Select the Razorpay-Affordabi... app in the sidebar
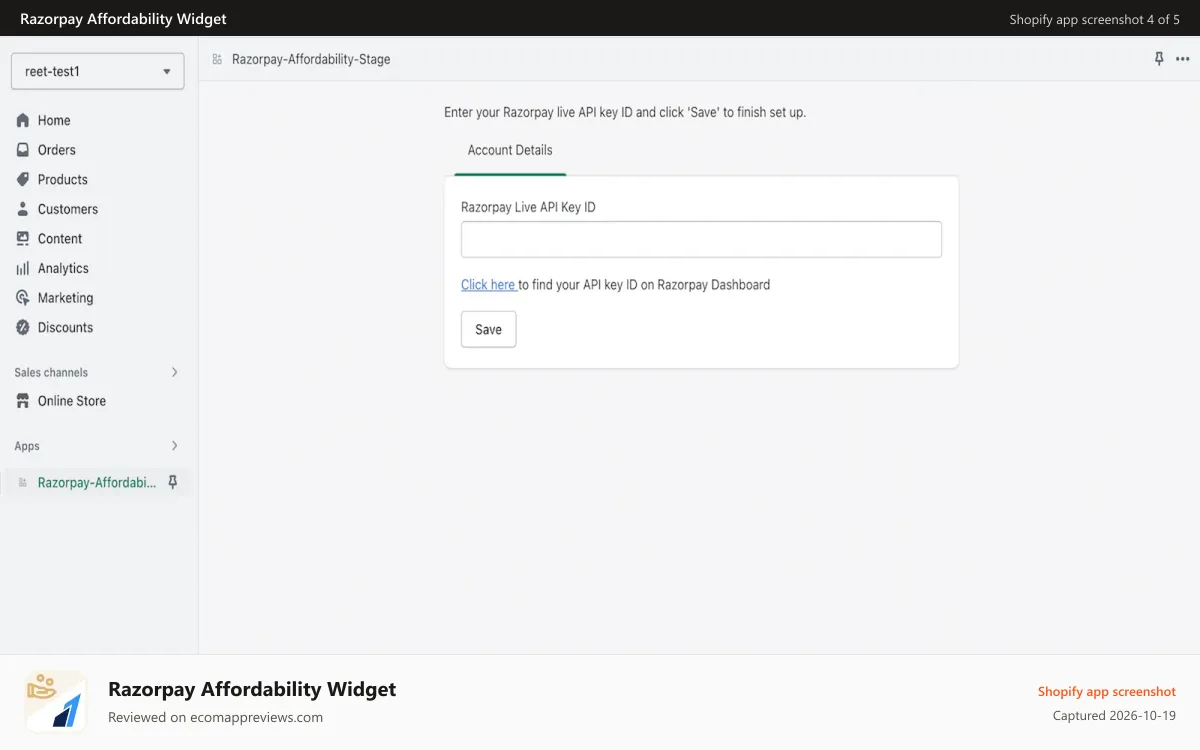The height and width of the screenshot is (750, 1200). (97, 483)
